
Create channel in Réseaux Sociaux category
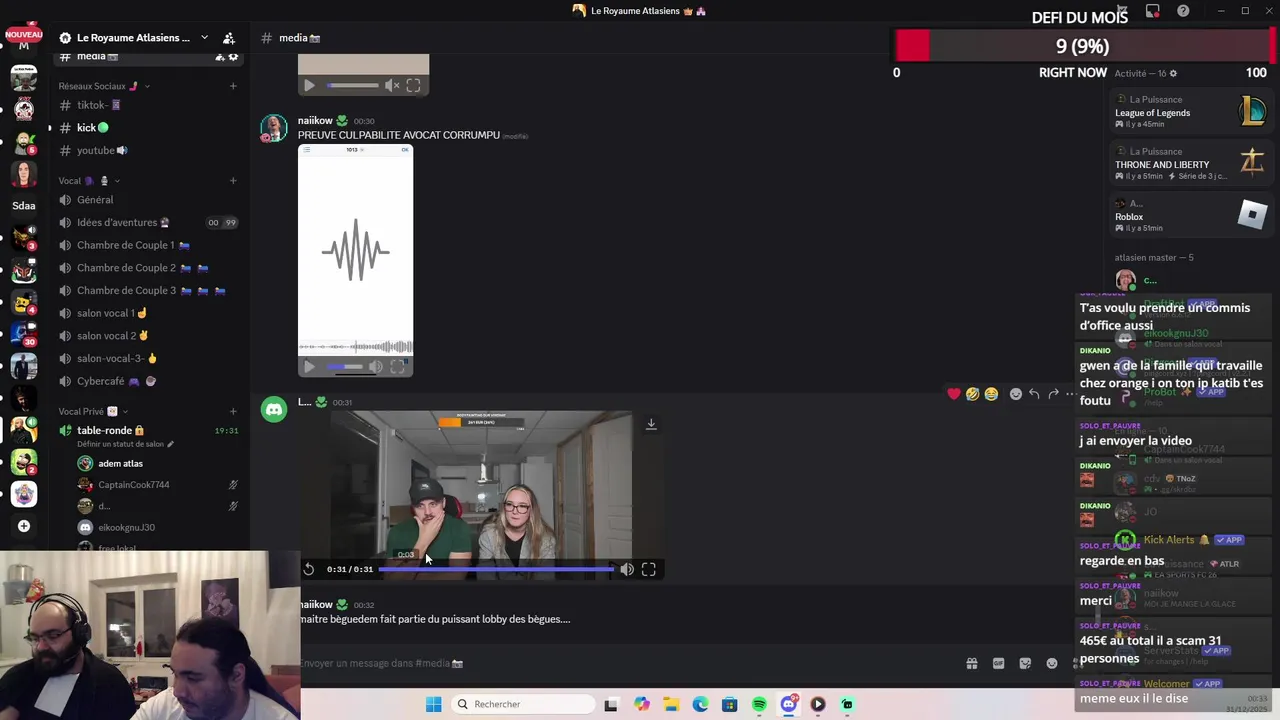[233, 86]
